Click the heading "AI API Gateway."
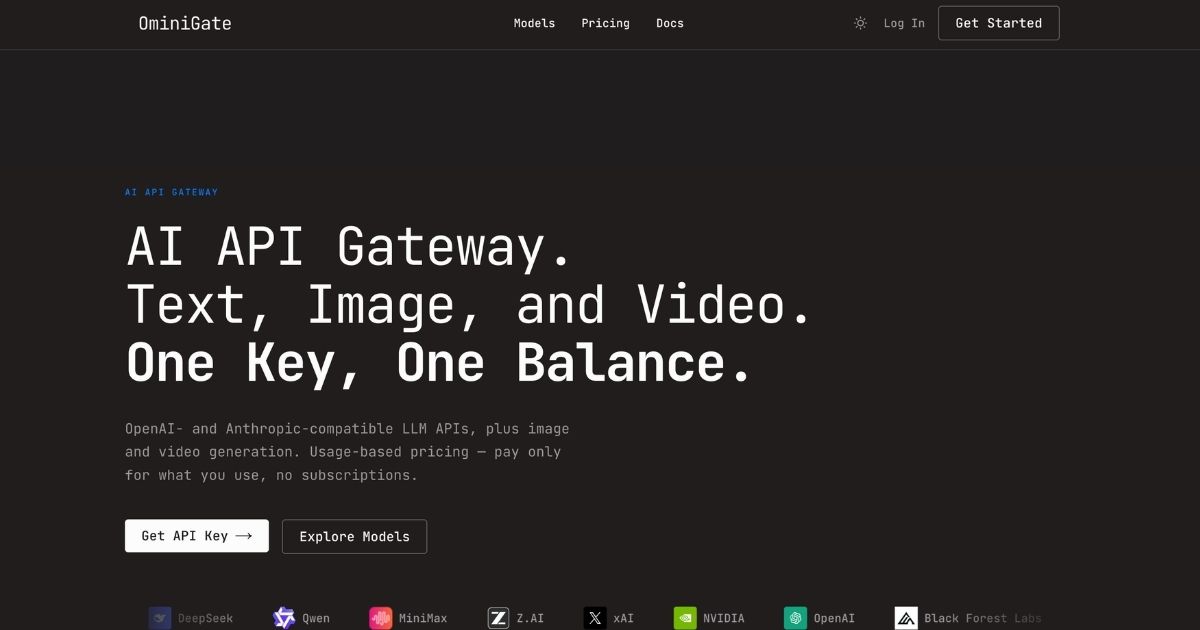Screen dimensions: 1200x630 point(349,246)
